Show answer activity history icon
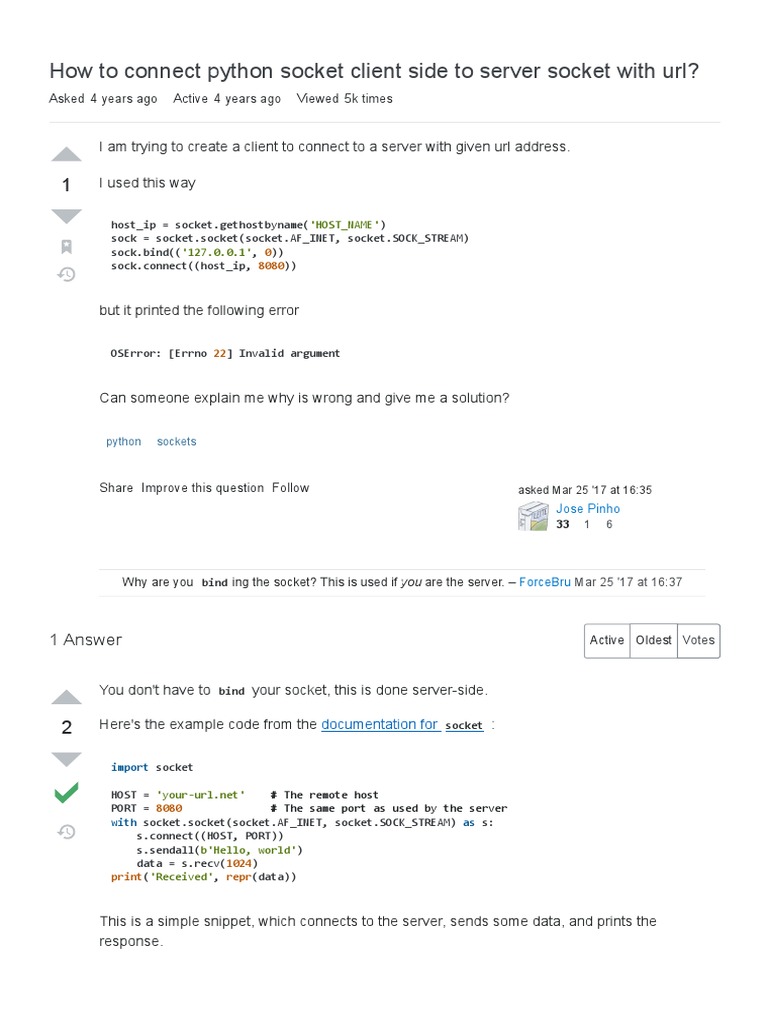Viewport: 768px width, 1024px height. pyautogui.click(x=66, y=831)
